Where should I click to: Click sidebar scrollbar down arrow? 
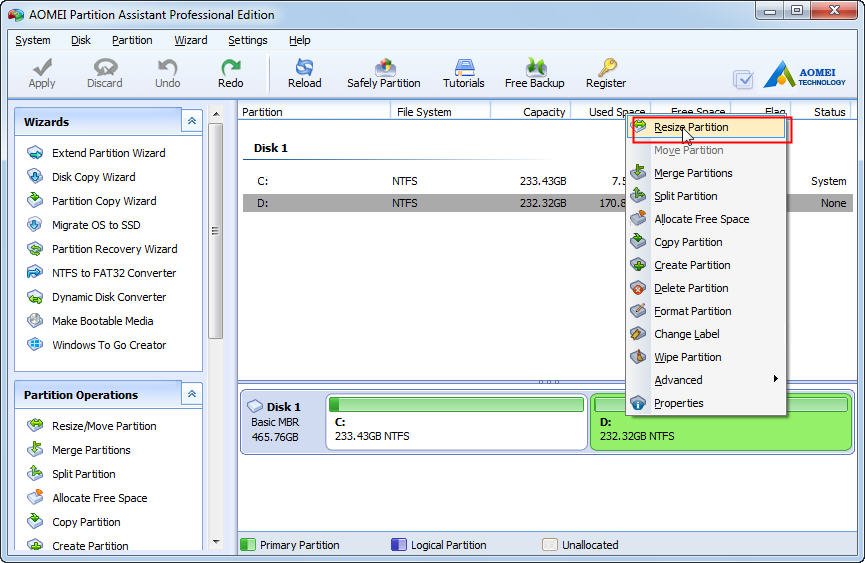tap(216, 542)
